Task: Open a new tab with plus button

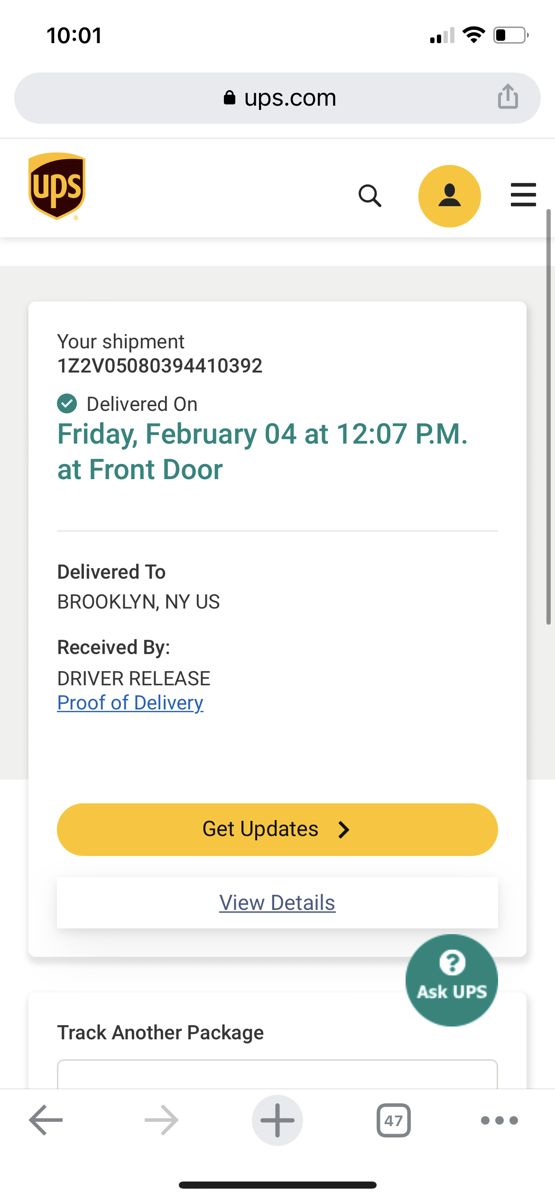Action: click(277, 1120)
